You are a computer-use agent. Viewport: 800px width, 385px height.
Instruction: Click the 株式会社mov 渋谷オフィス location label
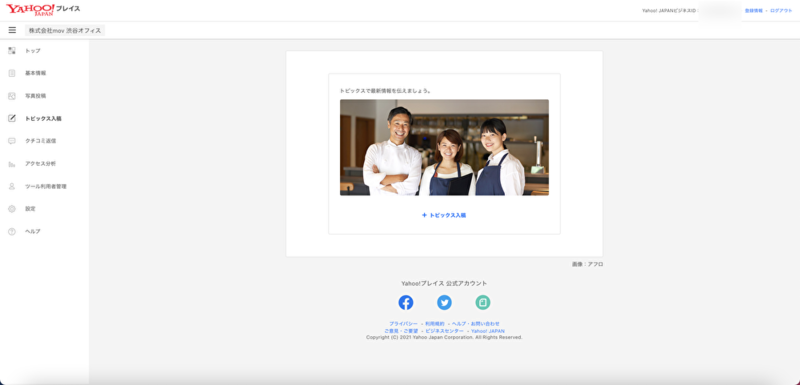tap(65, 30)
